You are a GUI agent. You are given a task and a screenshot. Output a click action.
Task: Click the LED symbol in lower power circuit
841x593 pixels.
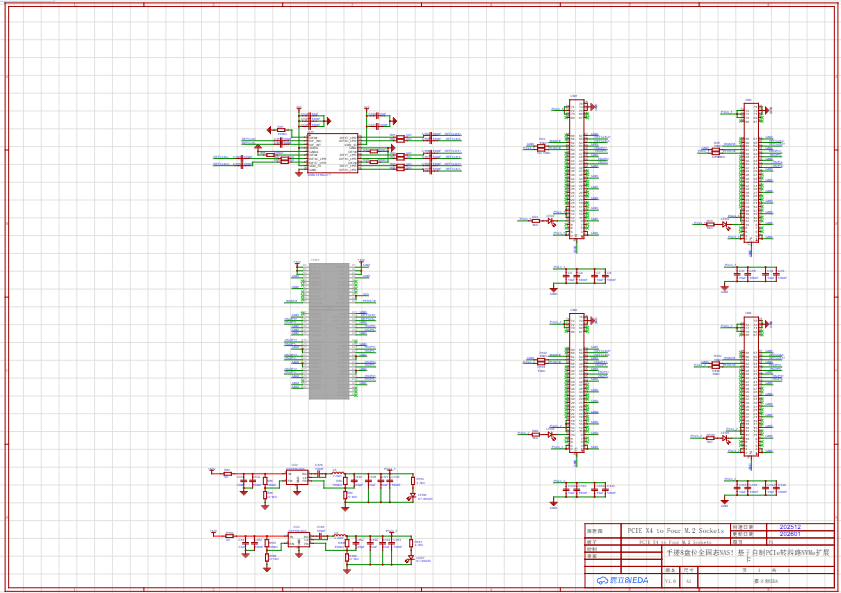(411, 558)
